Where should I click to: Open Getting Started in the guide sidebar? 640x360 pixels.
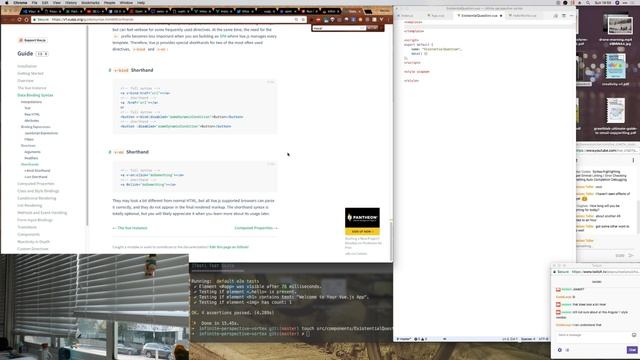tap(30, 73)
